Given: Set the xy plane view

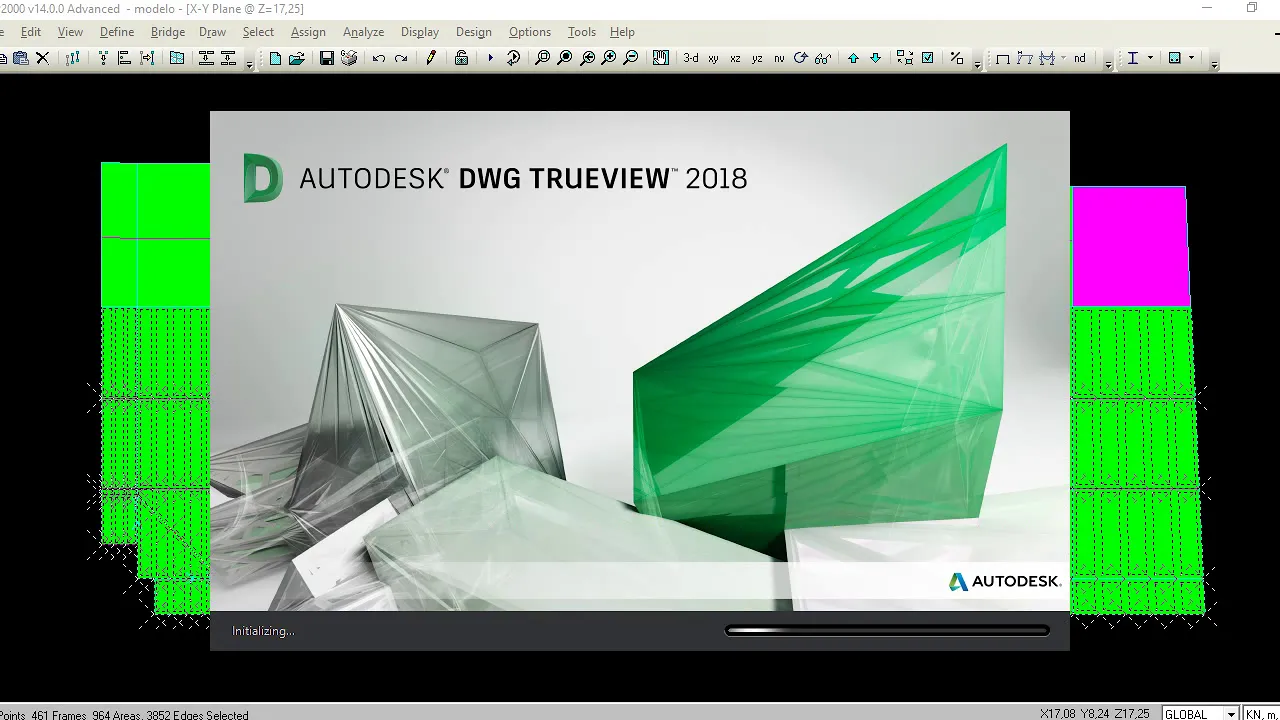Looking at the screenshot, I should 713,58.
